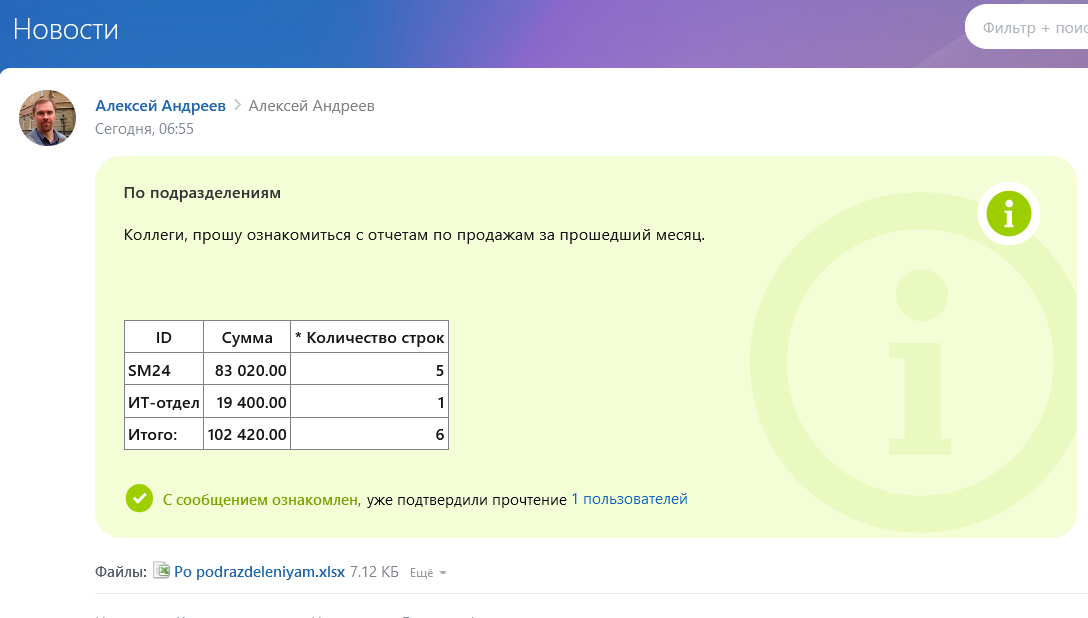Image resolution: width=1088 pixels, height=618 pixels.
Task: Click the Количество строк column header
Action: (x=369, y=338)
